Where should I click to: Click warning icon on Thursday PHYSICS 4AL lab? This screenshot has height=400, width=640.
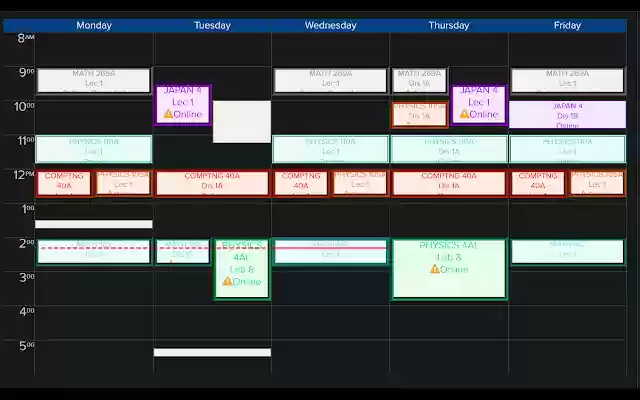[x=435, y=269]
